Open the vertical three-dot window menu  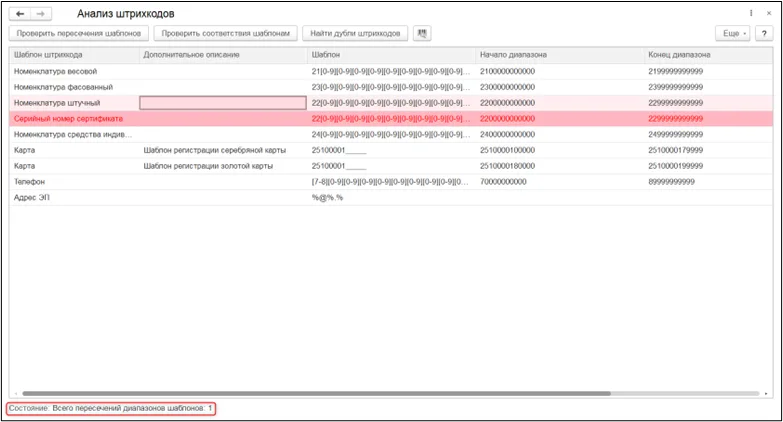pyautogui.click(x=751, y=13)
